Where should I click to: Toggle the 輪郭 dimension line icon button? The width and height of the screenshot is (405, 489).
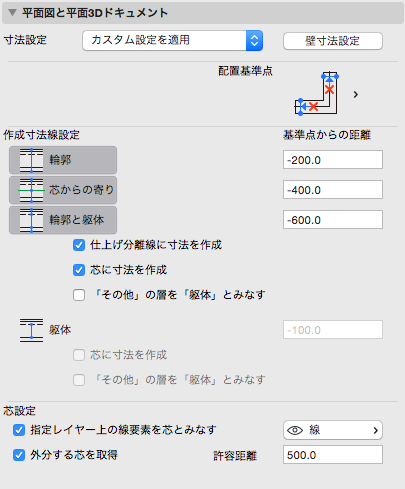[63, 160]
